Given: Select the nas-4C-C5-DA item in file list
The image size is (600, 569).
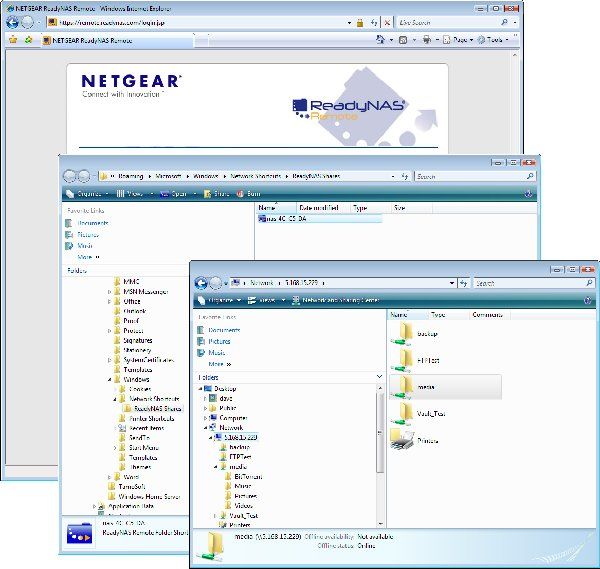Looking at the screenshot, I should click(320, 219).
